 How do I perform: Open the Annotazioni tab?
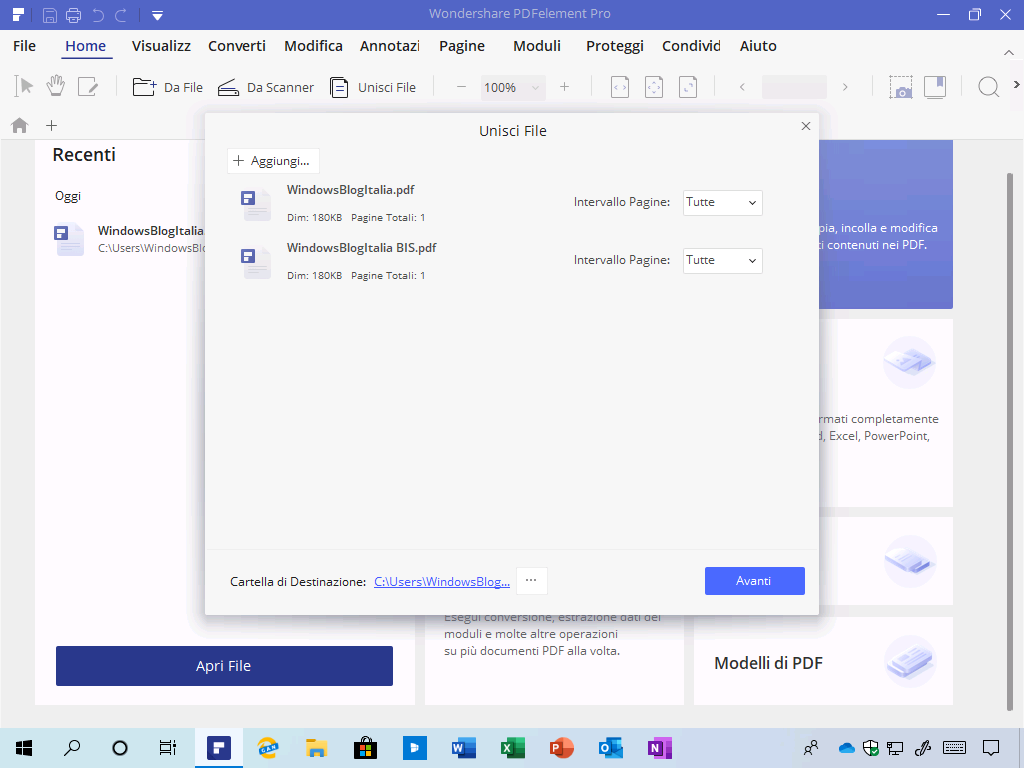pyautogui.click(x=390, y=46)
